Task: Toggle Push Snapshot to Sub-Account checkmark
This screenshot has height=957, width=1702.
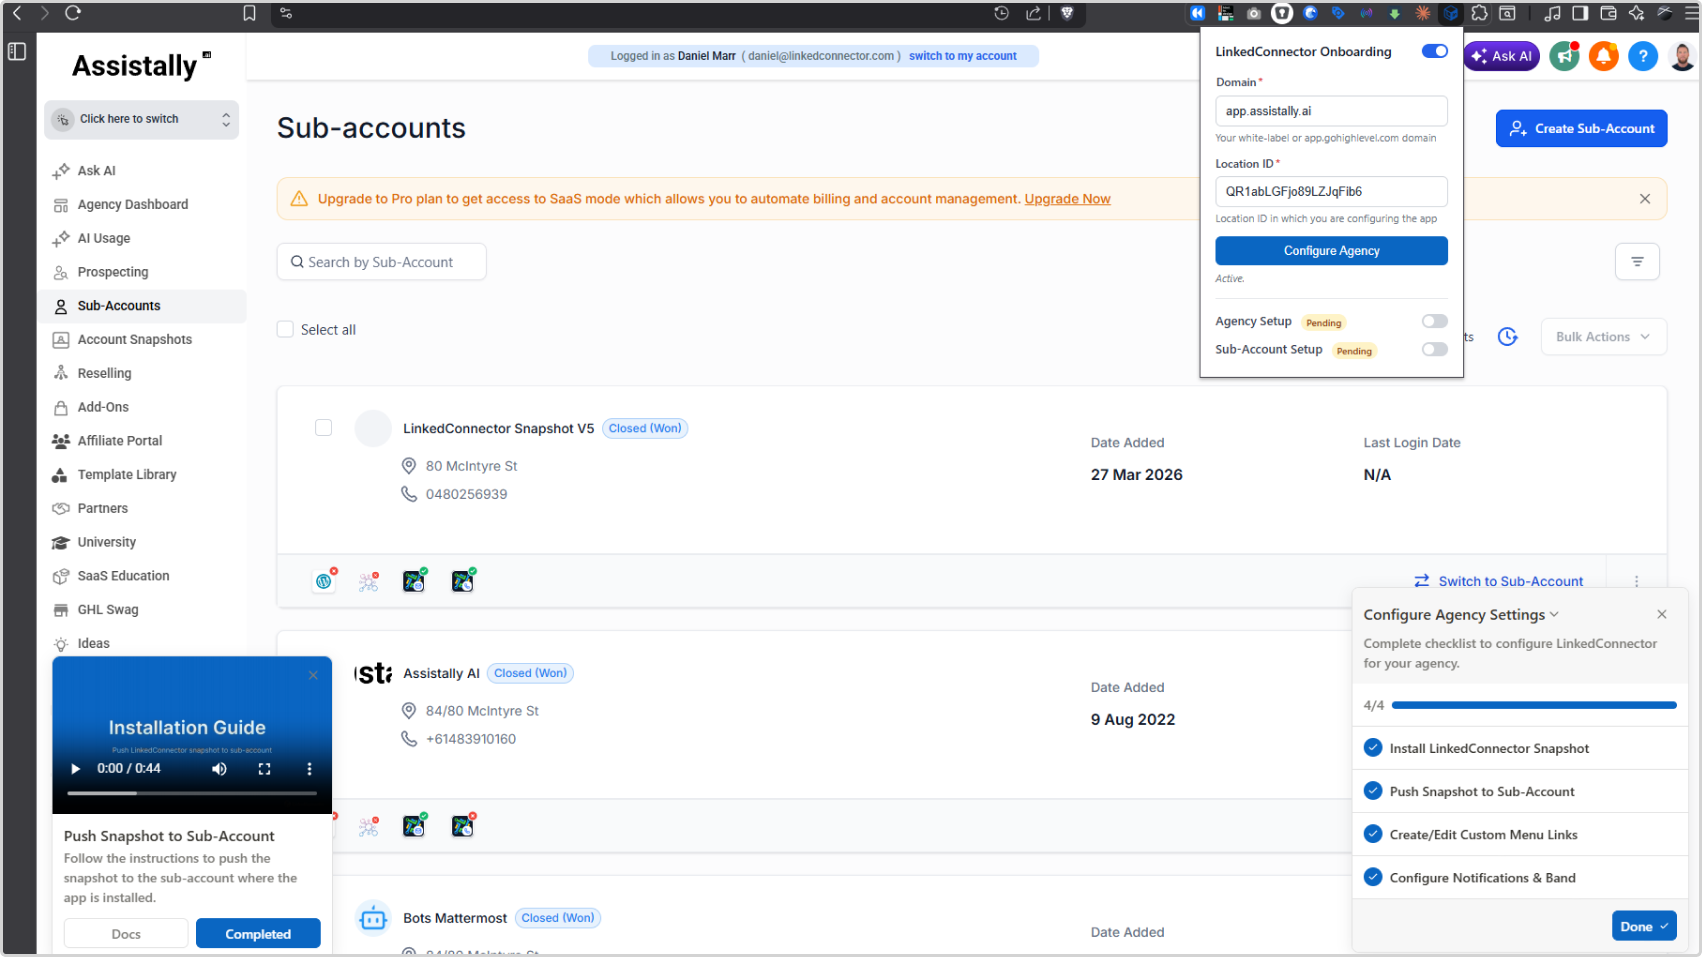Action: (1373, 790)
